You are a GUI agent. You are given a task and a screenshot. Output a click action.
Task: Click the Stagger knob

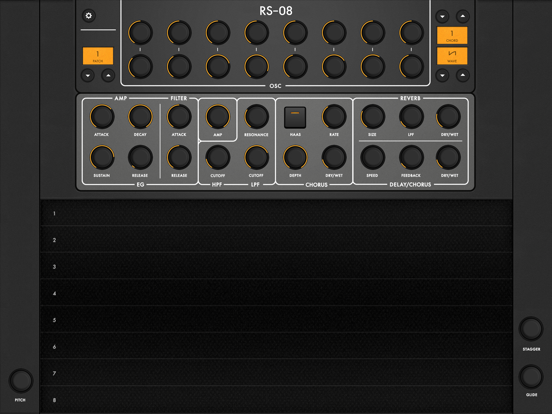[531, 329]
